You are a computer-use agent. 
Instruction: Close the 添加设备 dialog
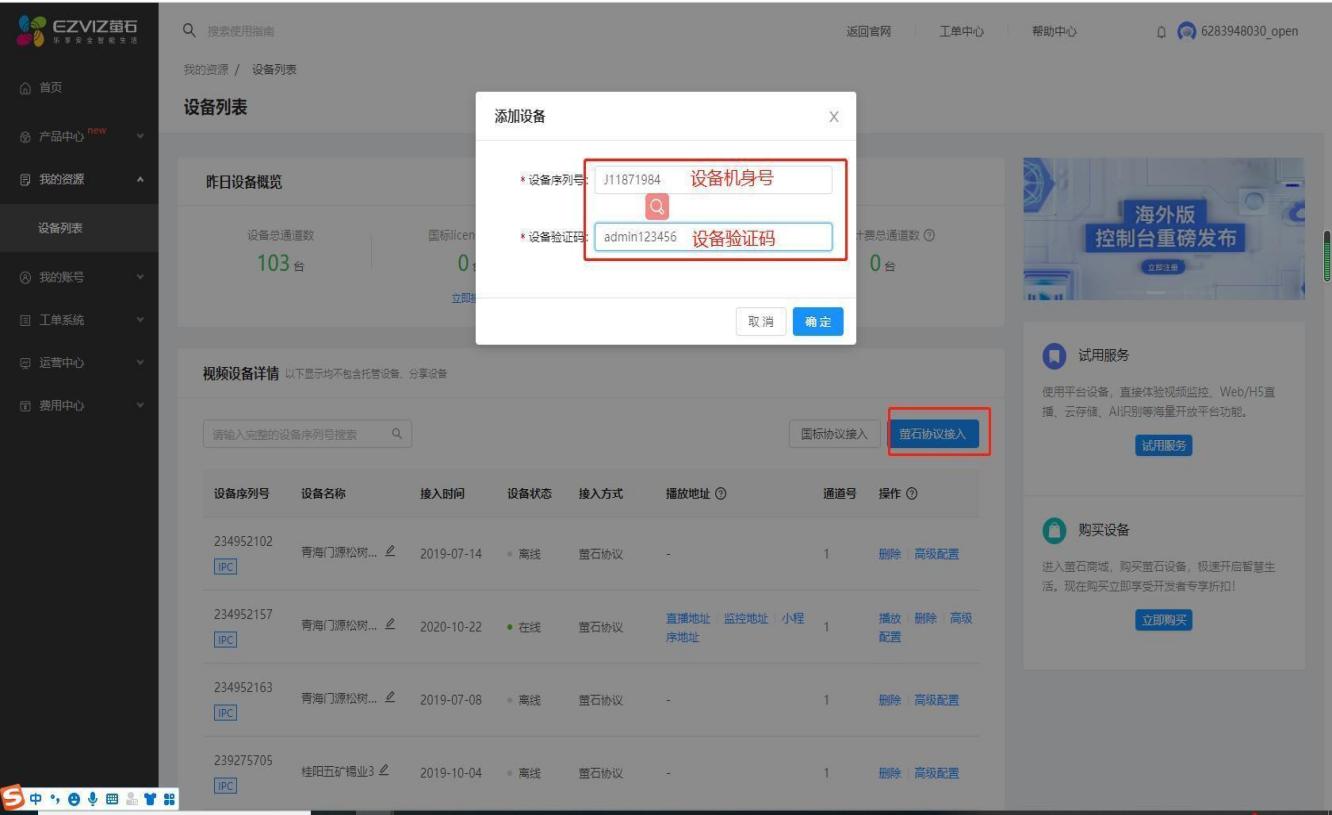click(x=834, y=117)
